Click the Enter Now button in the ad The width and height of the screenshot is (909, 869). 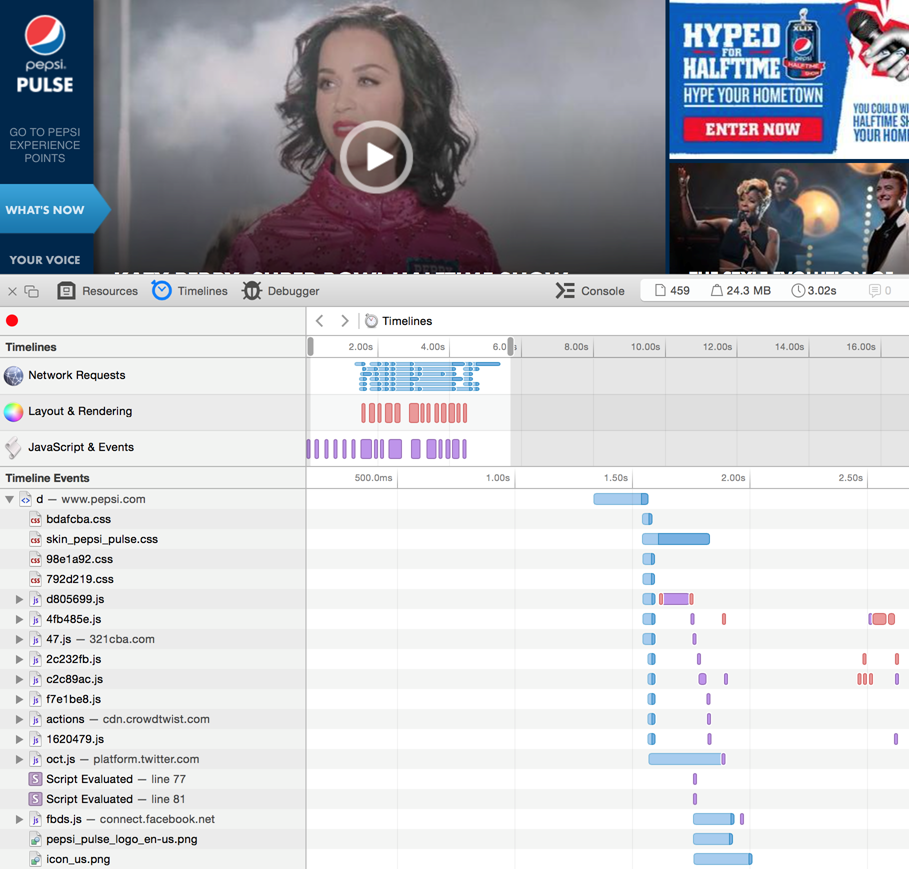pos(752,129)
